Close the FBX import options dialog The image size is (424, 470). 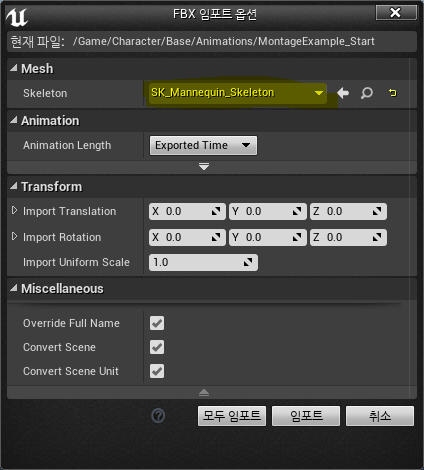(396, 13)
